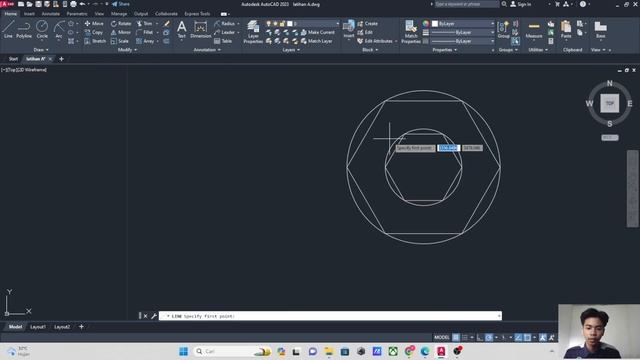
Task: Open the Insert ribbon tab
Action: click(29, 13)
